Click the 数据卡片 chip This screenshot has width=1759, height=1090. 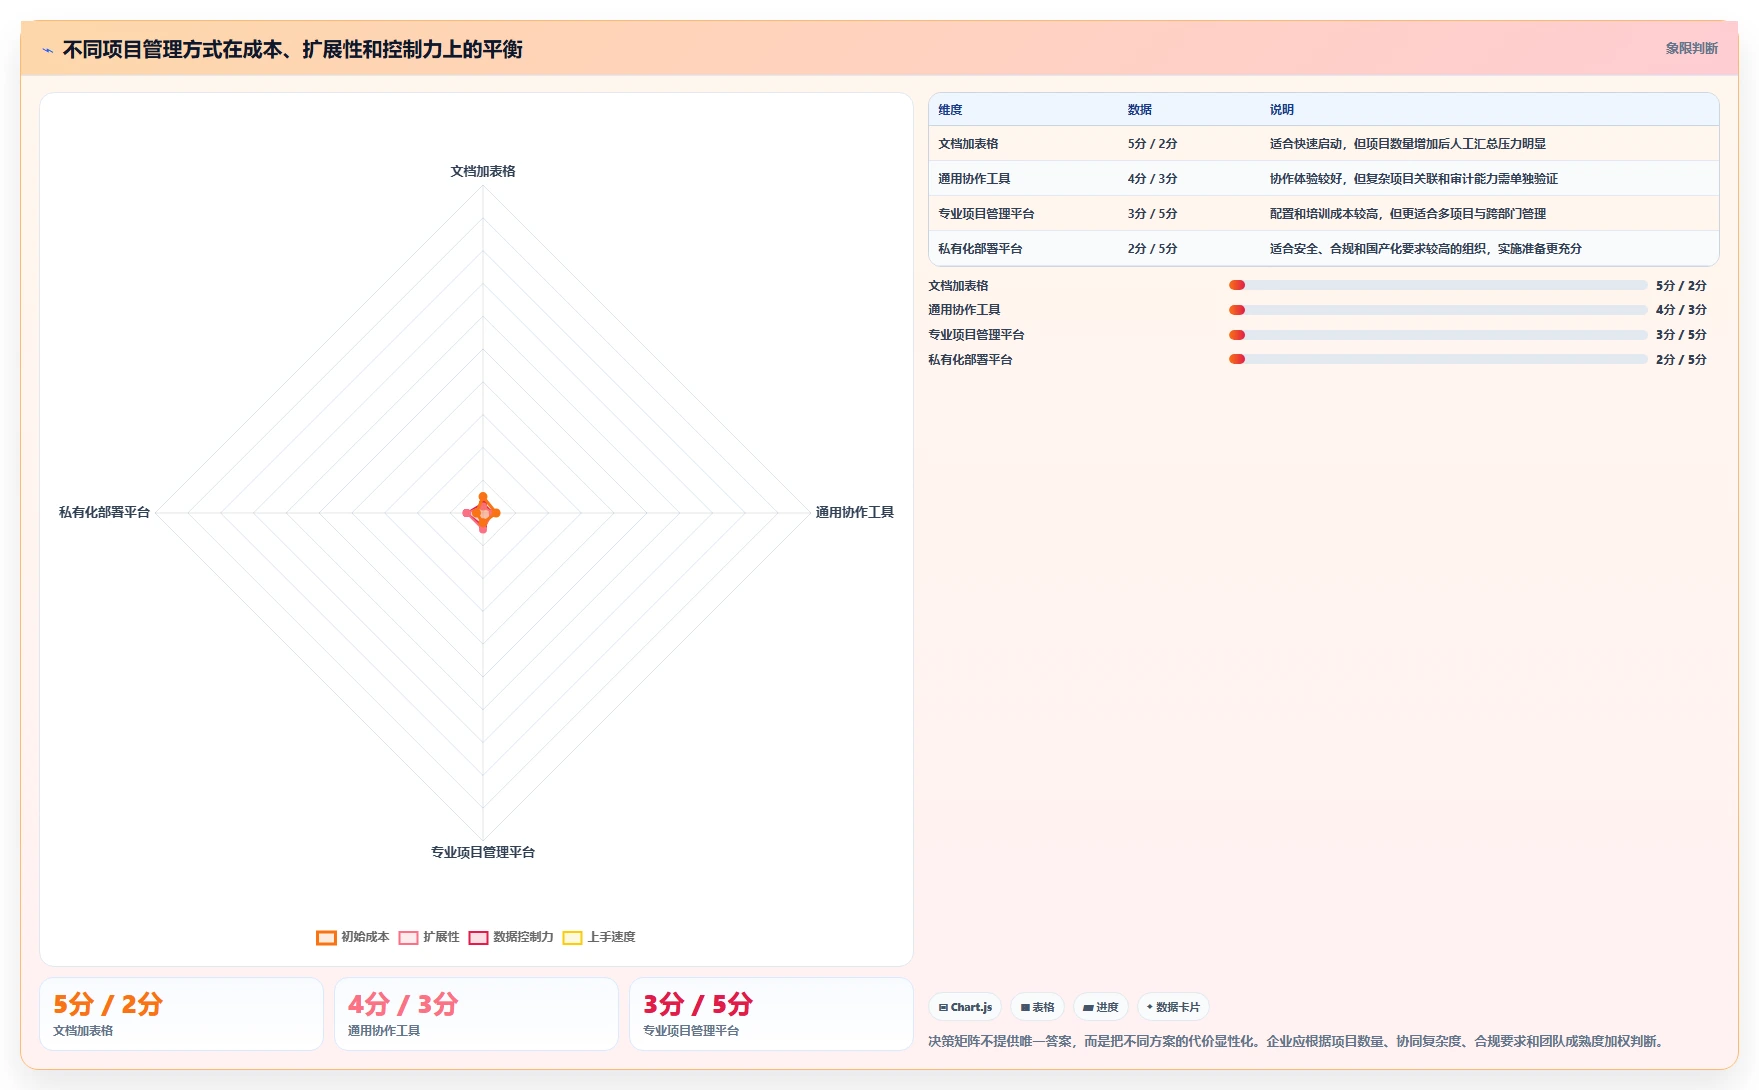[1173, 1007]
